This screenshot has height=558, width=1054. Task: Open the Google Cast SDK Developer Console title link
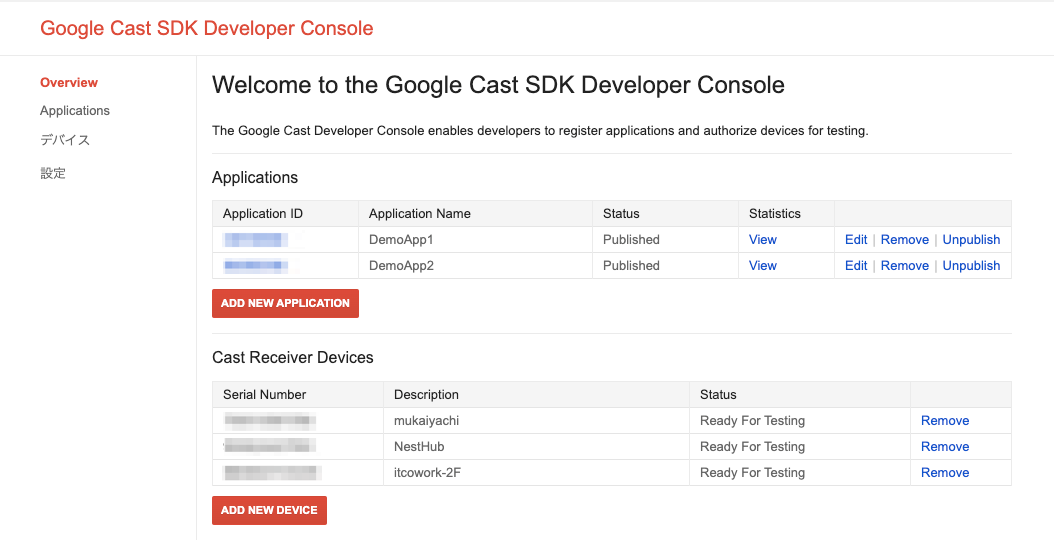pos(206,28)
